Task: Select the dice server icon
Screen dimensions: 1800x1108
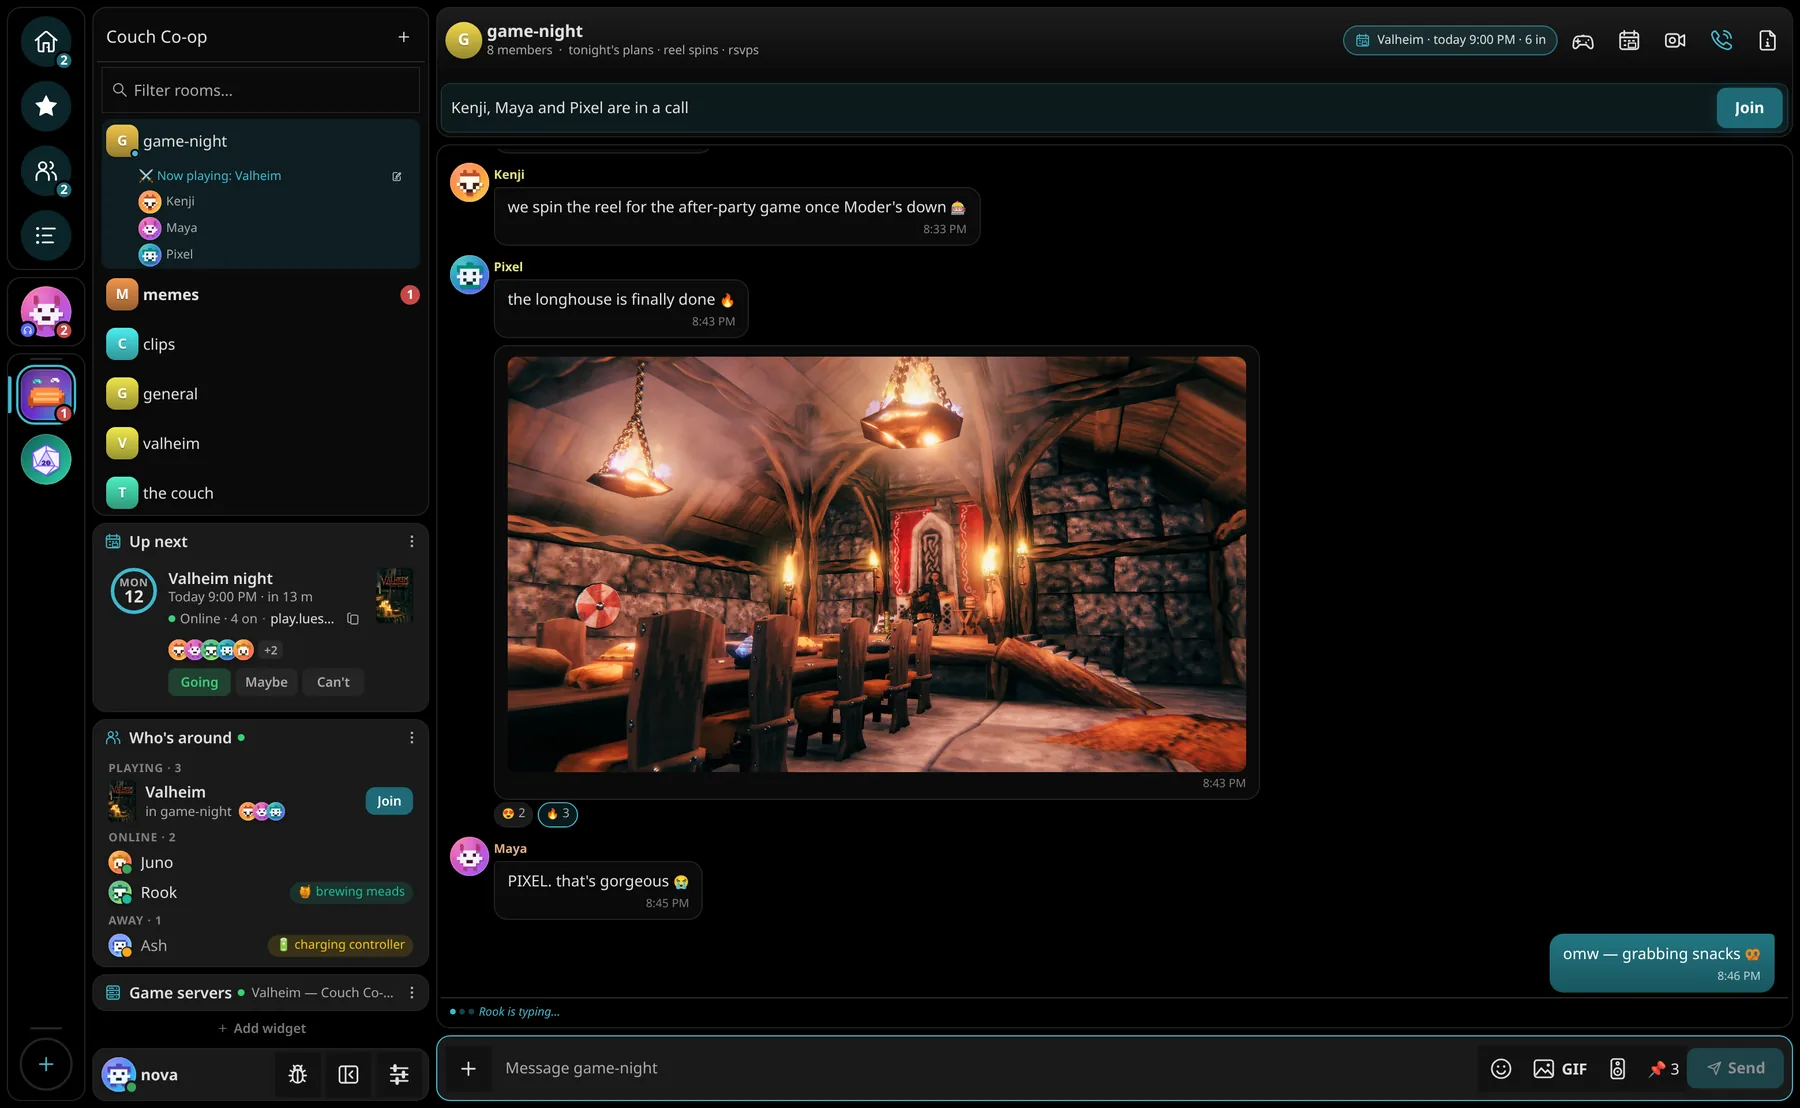Action: [x=46, y=460]
